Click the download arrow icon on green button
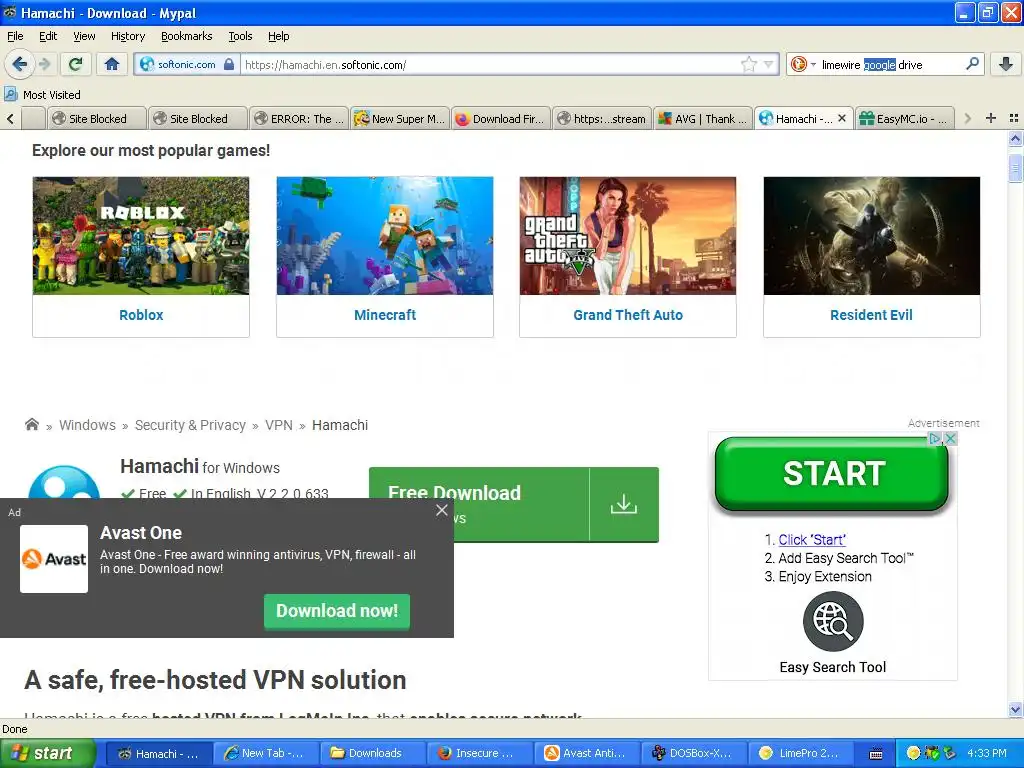Viewport: 1024px width, 768px height. pyautogui.click(x=624, y=504)
